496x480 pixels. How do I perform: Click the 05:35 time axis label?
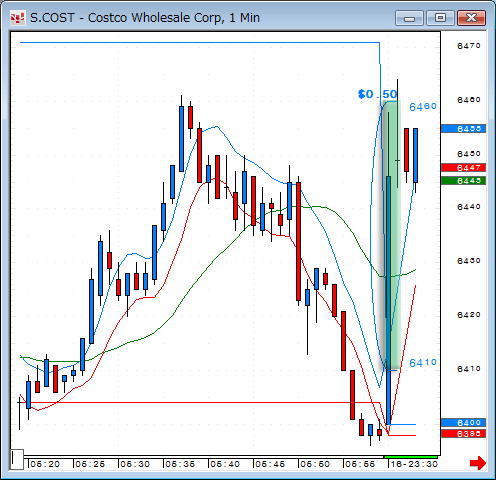pyautogui.click(x=180, y=464)
